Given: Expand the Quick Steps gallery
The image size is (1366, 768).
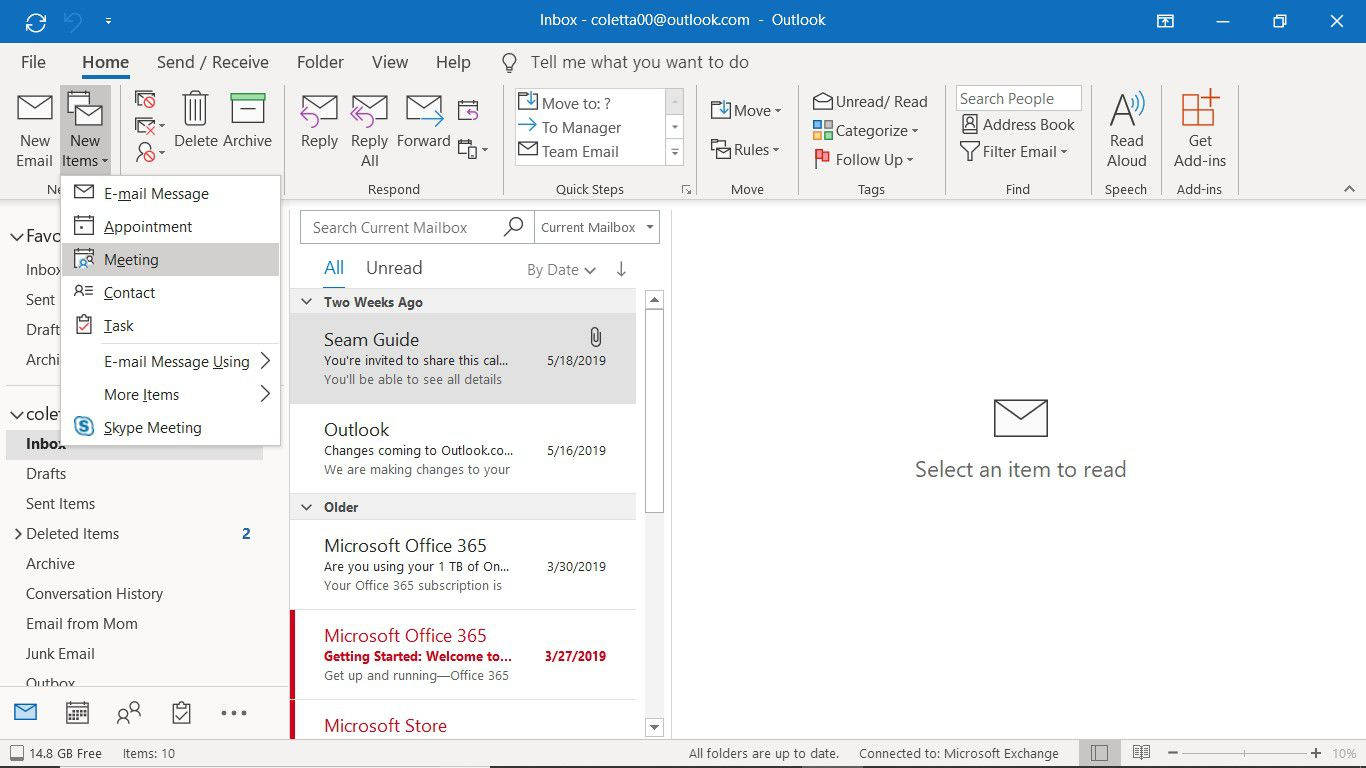Looking at the screenshot, I should pos(675,152).
